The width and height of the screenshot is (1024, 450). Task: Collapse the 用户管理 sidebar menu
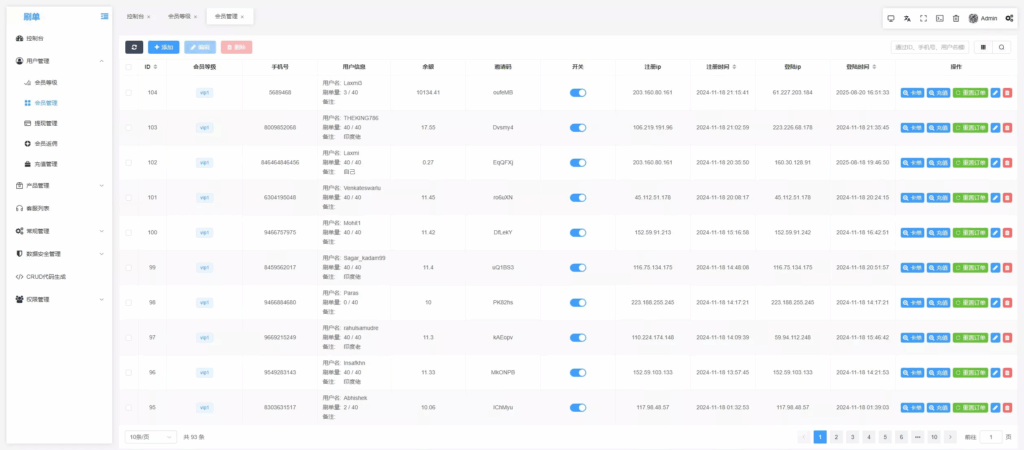point(60,61)
